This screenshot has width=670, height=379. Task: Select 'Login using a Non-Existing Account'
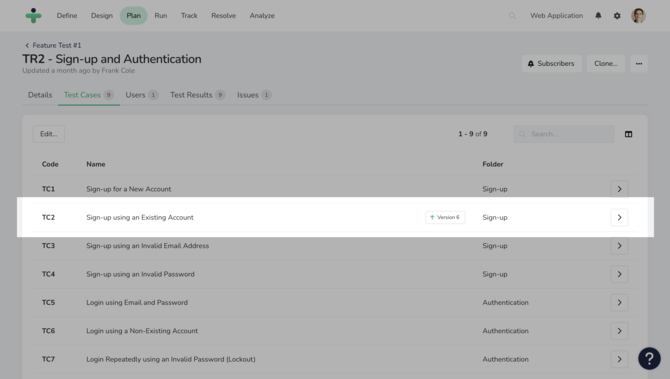[x=142, y=331]
